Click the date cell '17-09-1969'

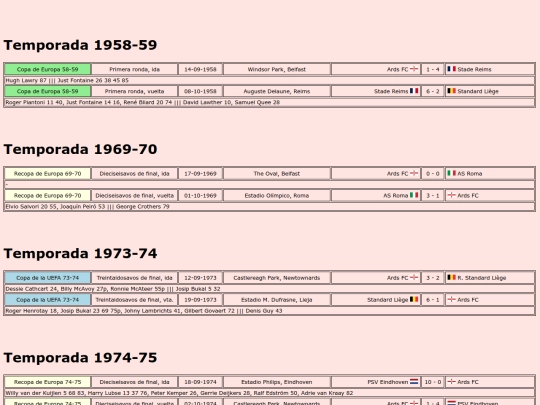[x=200, y=174]
